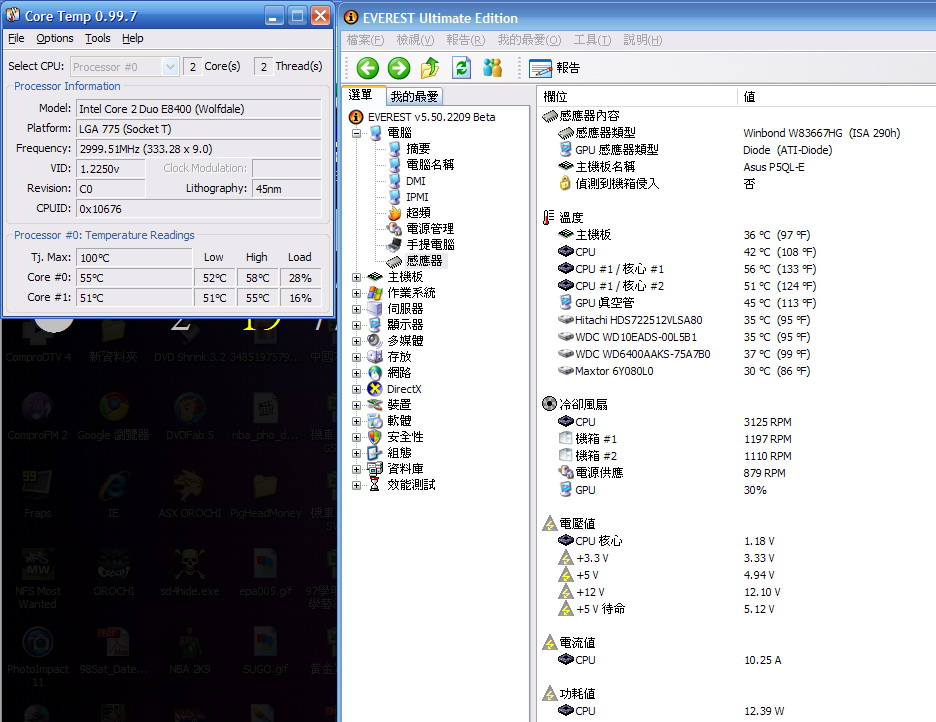The image size is (936, 722).
Task: Select 感應器 sensor tree item
Action: coord(424,261)
